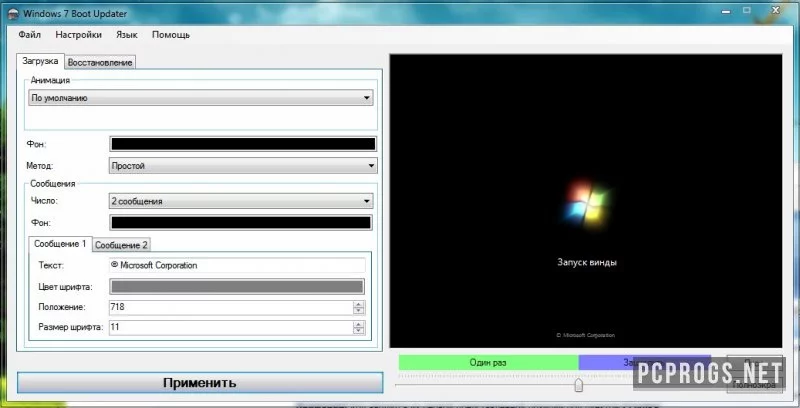
Task: Focus the Положение field showing 718
Action: (231, 307)
